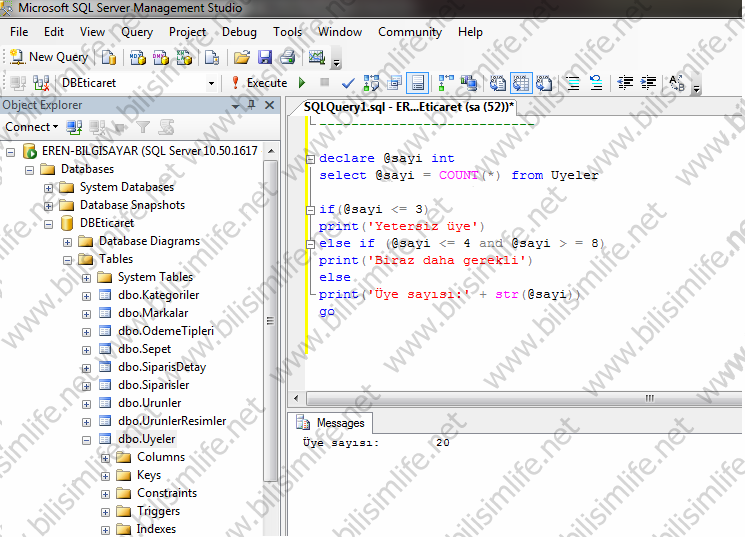
Task: Click the Uncomment Selected Lines icon
Action: tap(596, 83)
